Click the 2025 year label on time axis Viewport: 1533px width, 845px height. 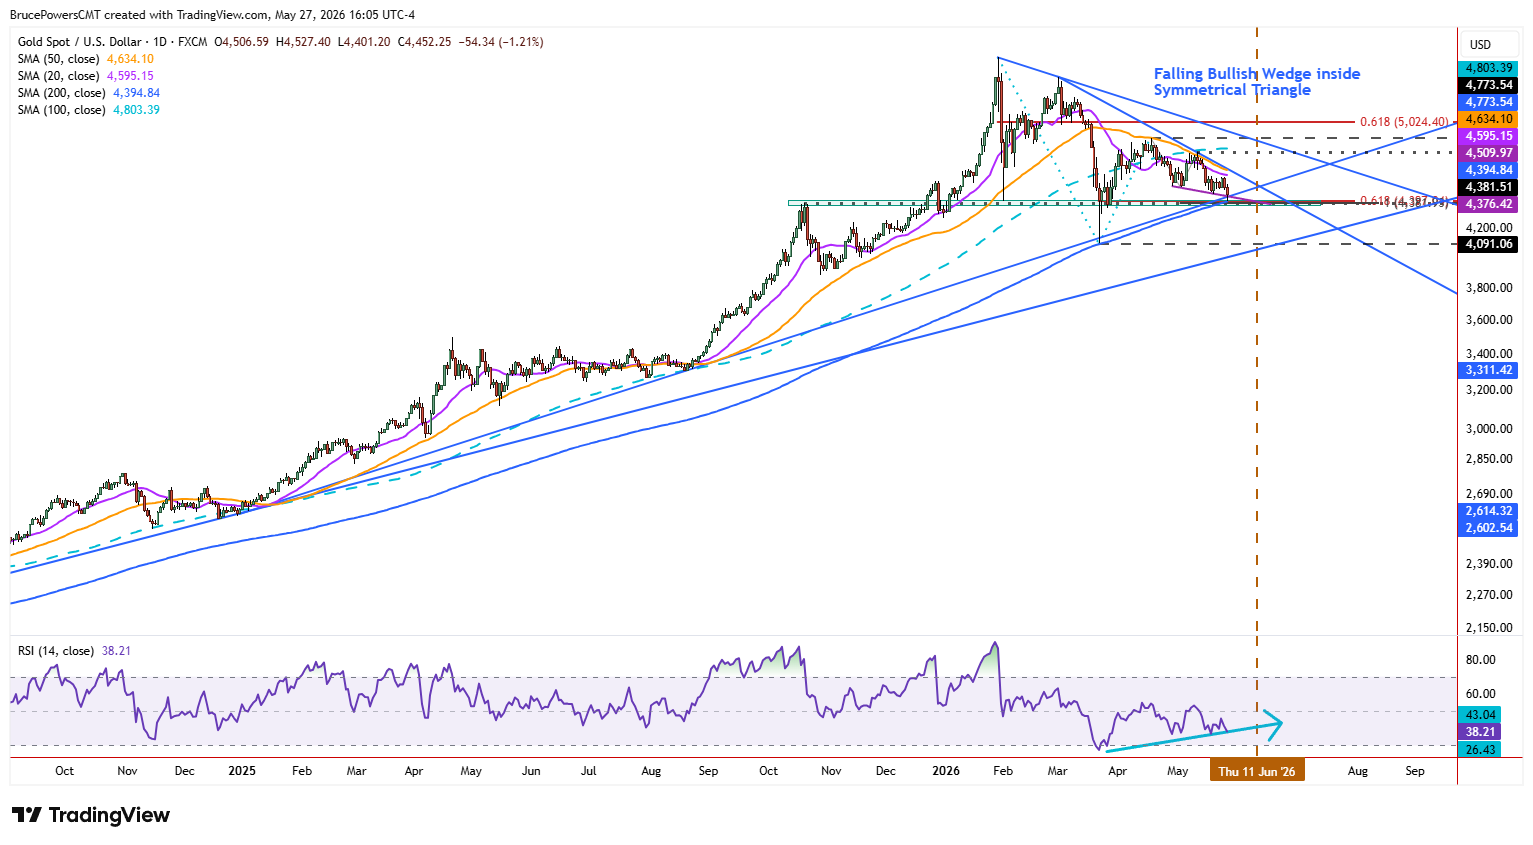242,771
